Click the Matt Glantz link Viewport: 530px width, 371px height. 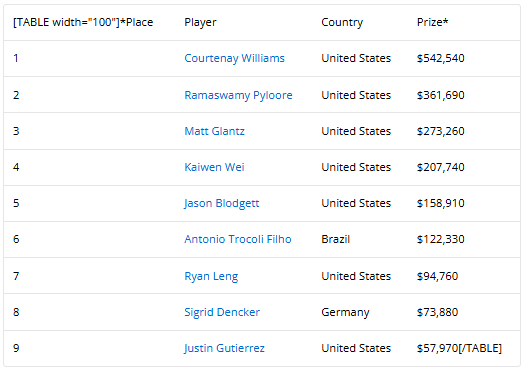tap(214, 131)
